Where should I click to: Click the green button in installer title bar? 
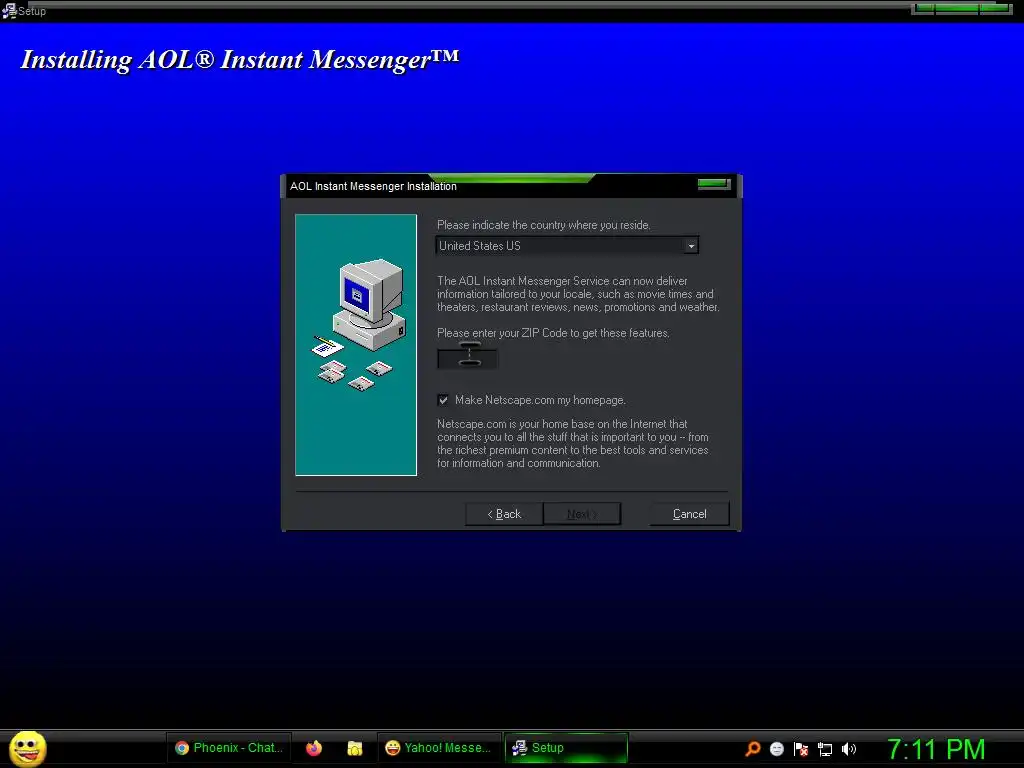click(x=714, y=184)
